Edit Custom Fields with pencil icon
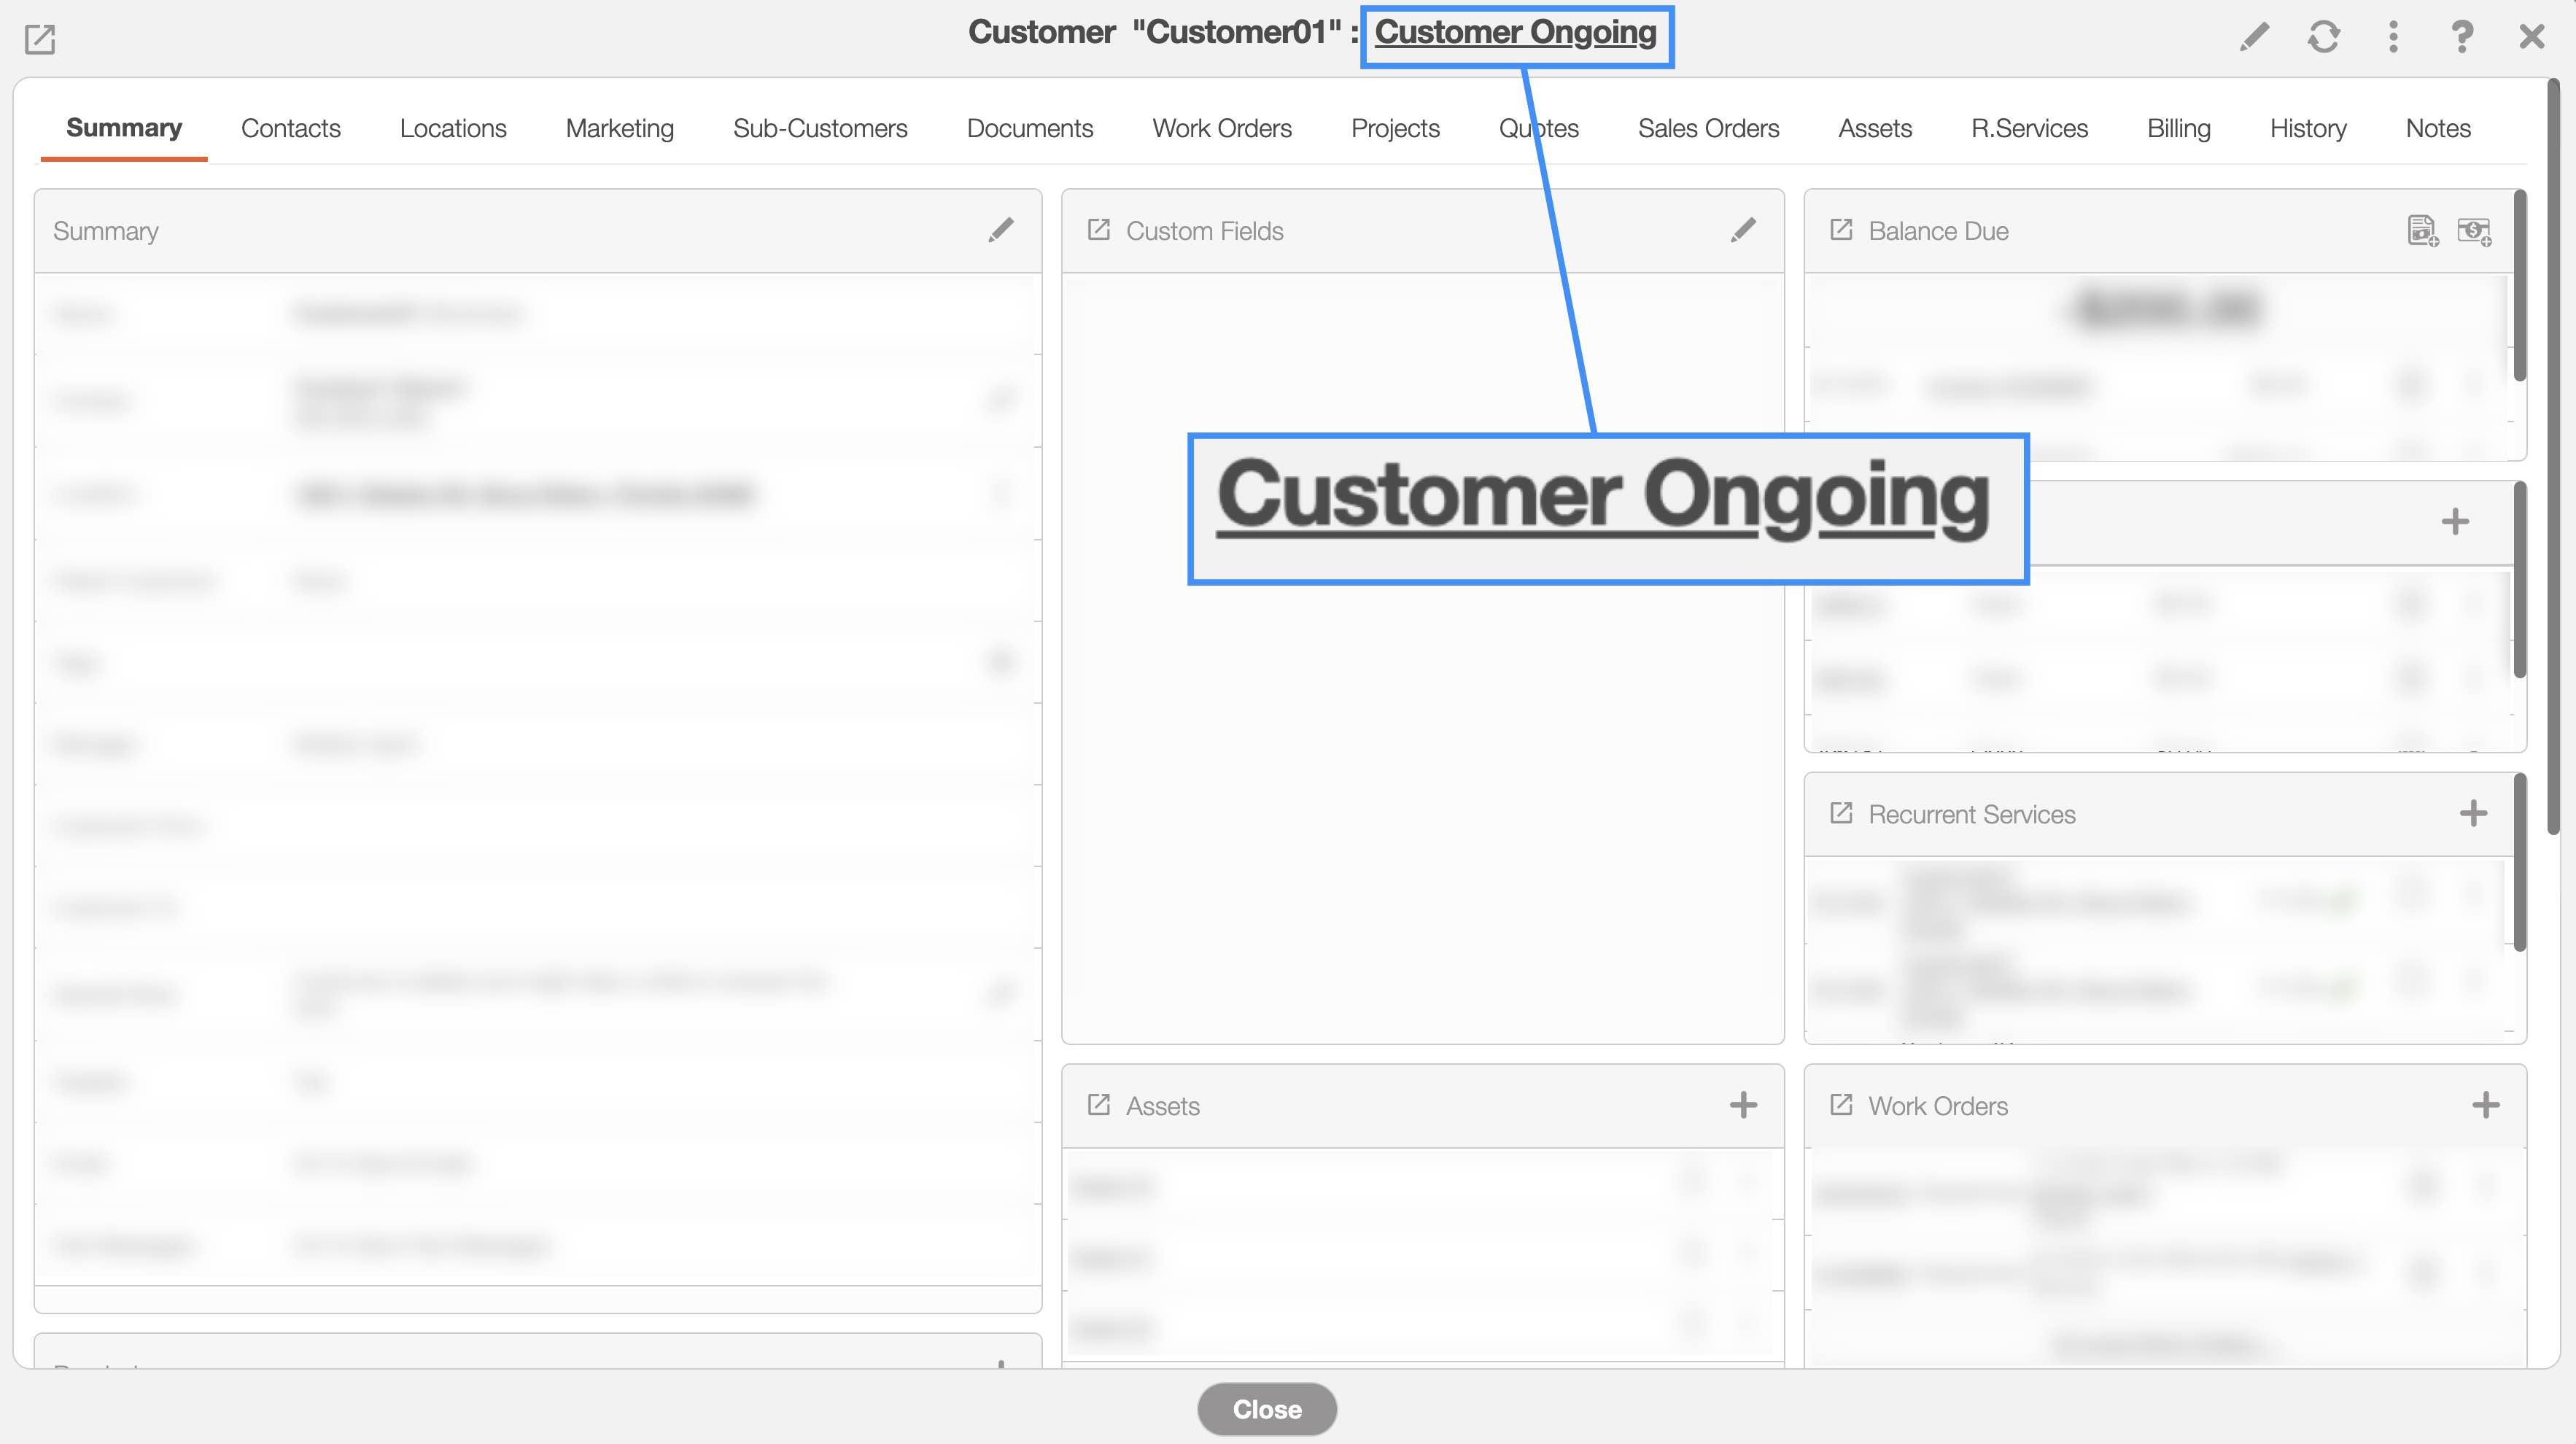Image resolution: width=2576 pixels, height=1444 pixels. [1743, 230]
